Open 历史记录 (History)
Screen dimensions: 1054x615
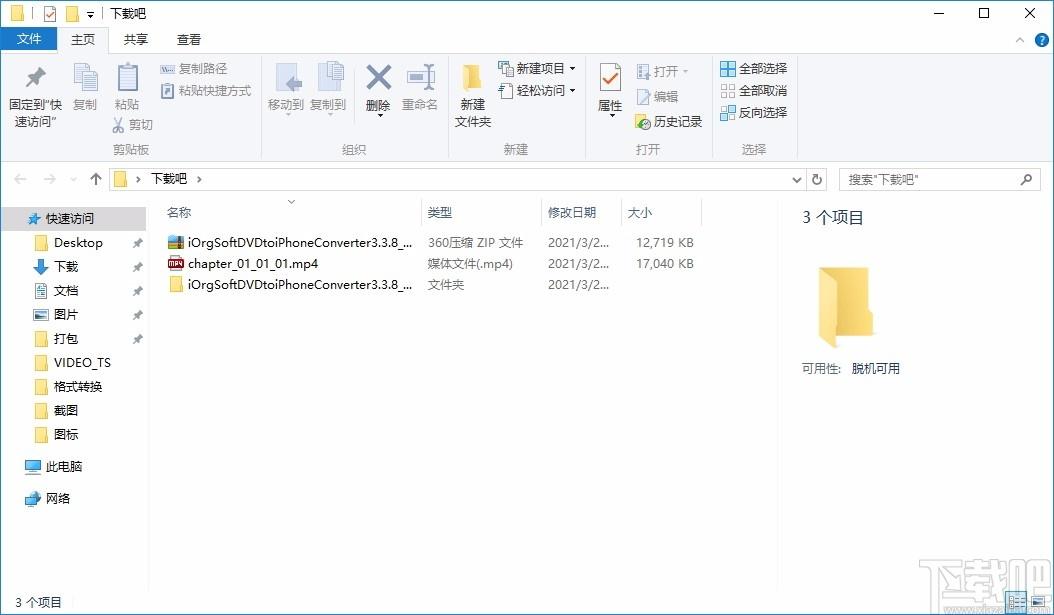(x=669, y=122)
